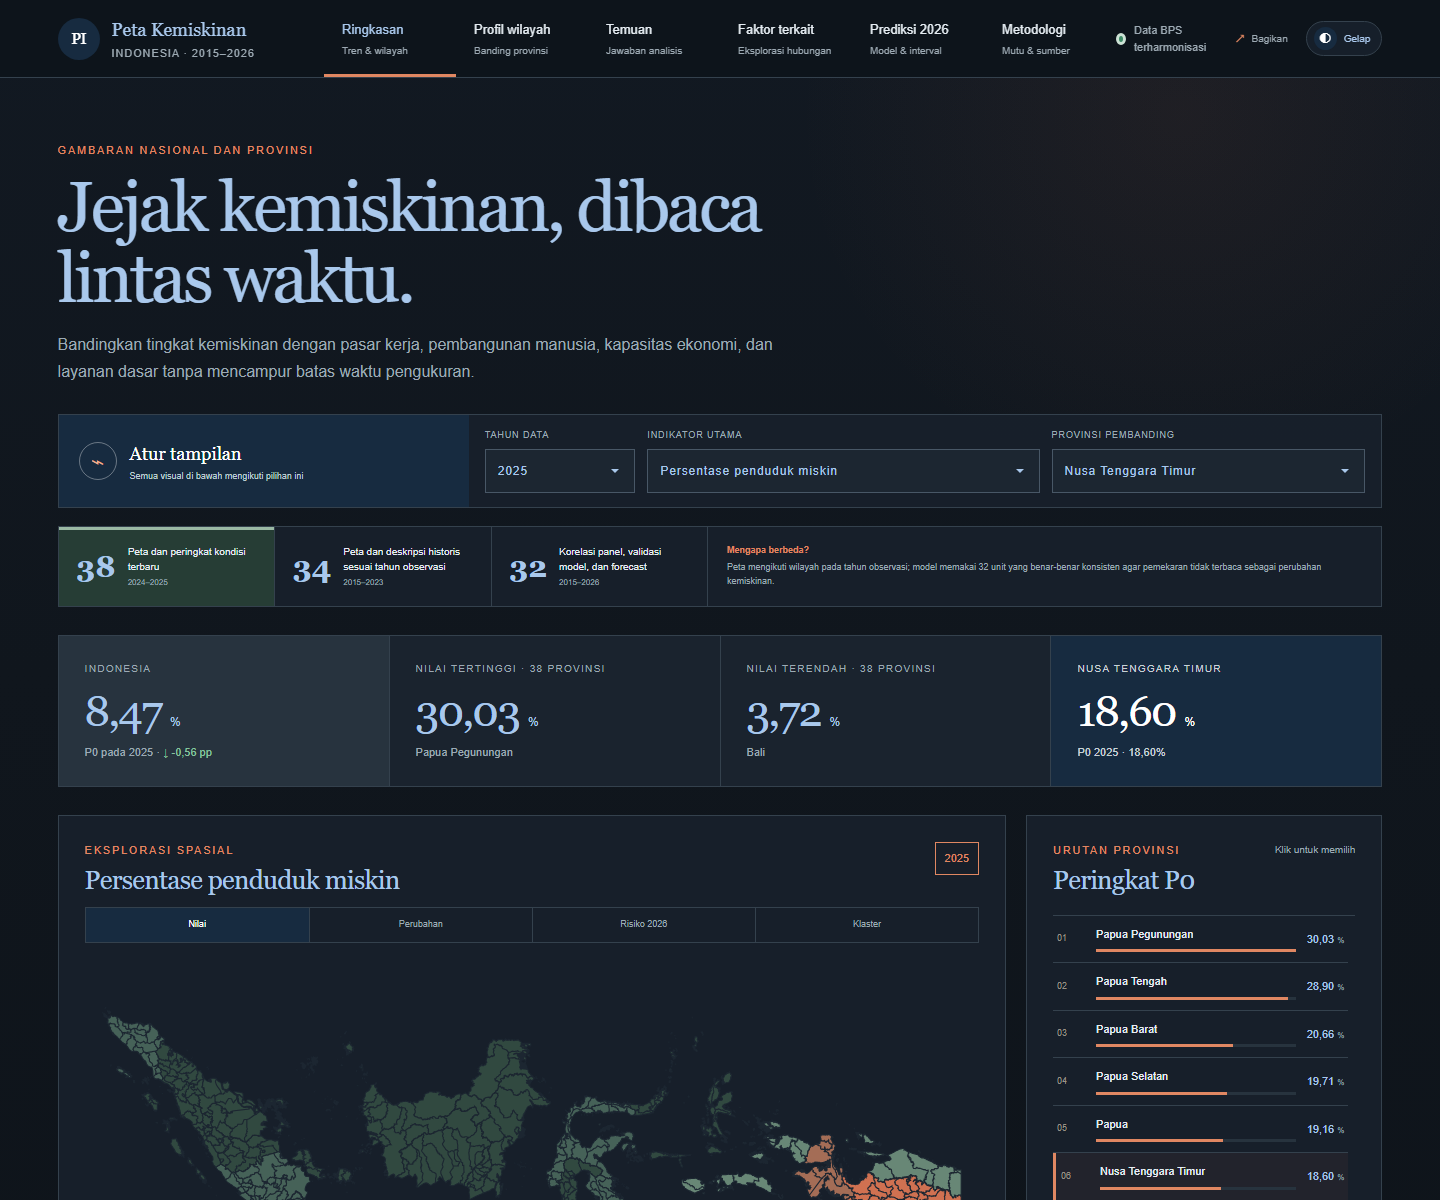Click the circular Atur tampilan icon
1440x1200 pixels.
point(98,461)
